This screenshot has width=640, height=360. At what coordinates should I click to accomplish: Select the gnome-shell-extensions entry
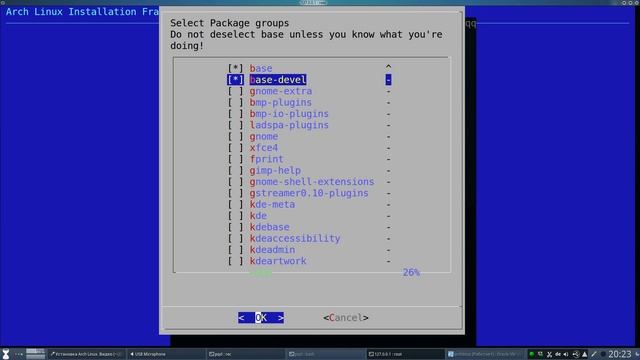click(312, 182)
